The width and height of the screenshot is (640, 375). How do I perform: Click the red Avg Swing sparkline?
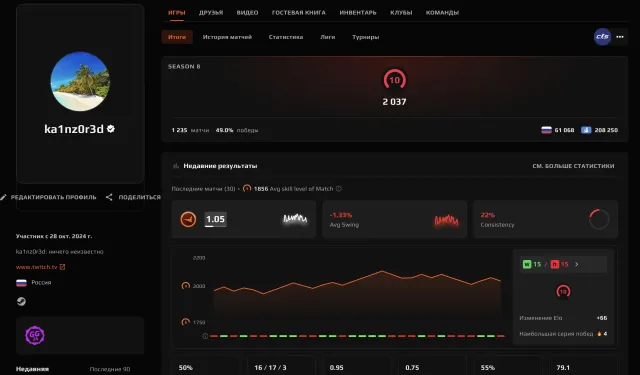tap(446, 220)
